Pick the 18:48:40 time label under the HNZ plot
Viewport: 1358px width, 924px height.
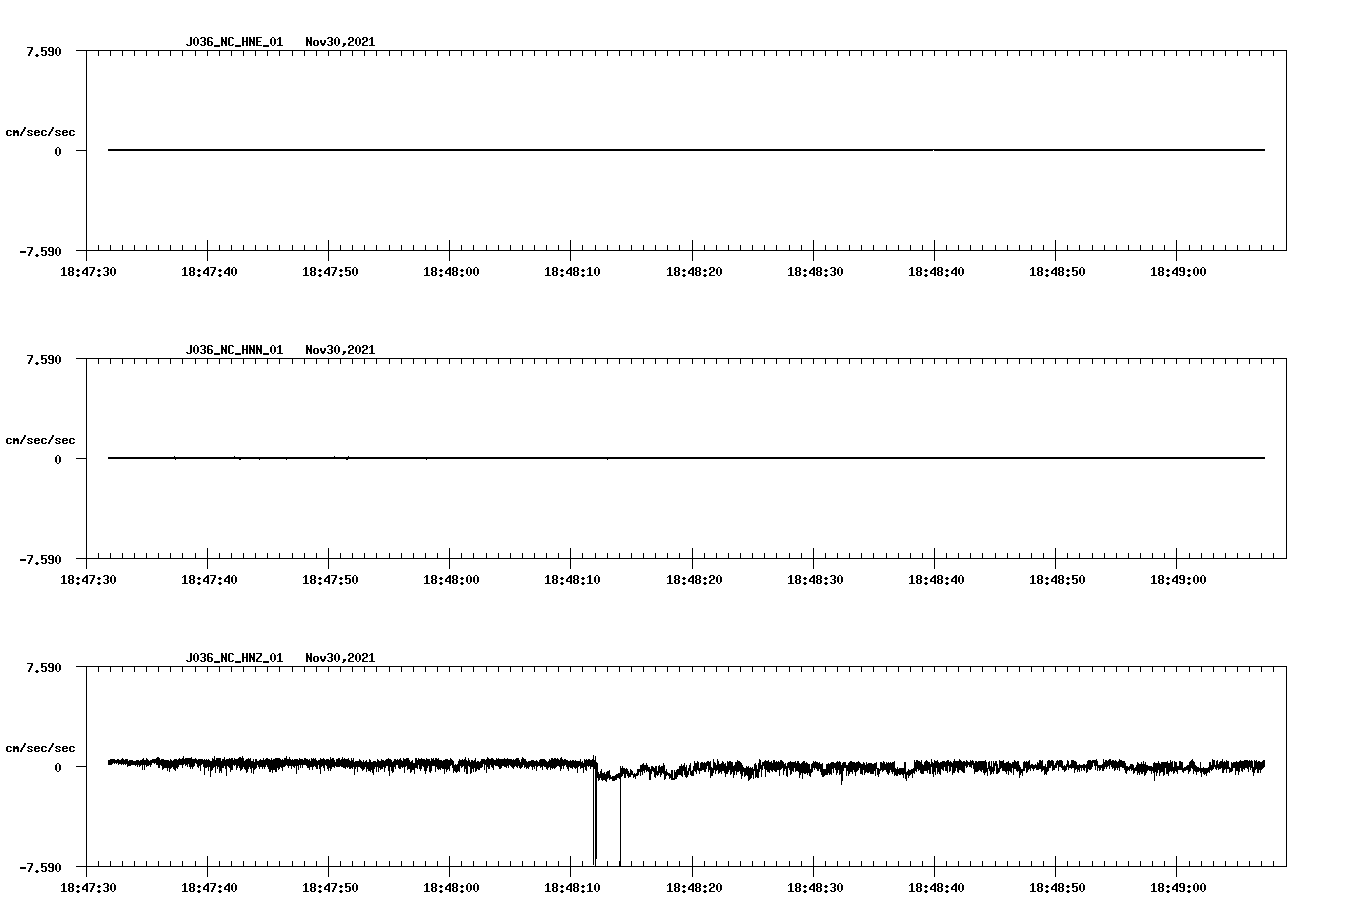935,887
